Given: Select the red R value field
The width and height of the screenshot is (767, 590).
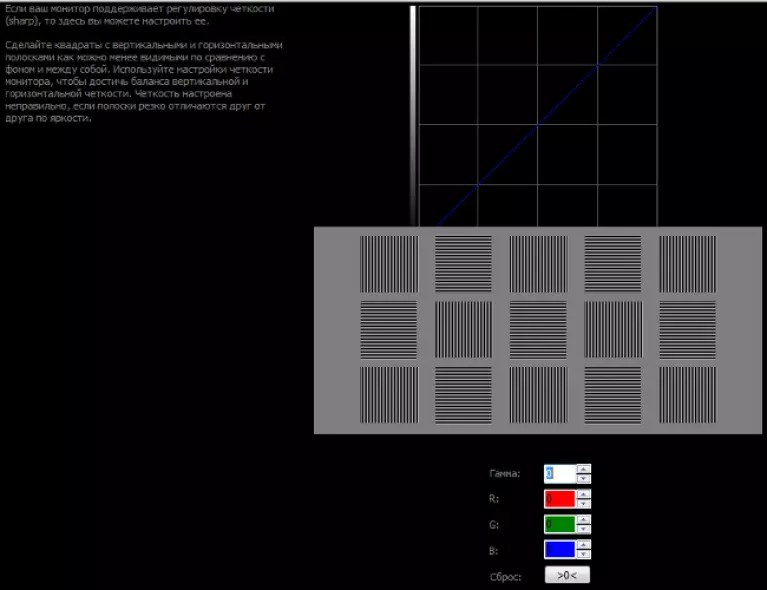Looking at the screenshot, I should pos(560,499).
